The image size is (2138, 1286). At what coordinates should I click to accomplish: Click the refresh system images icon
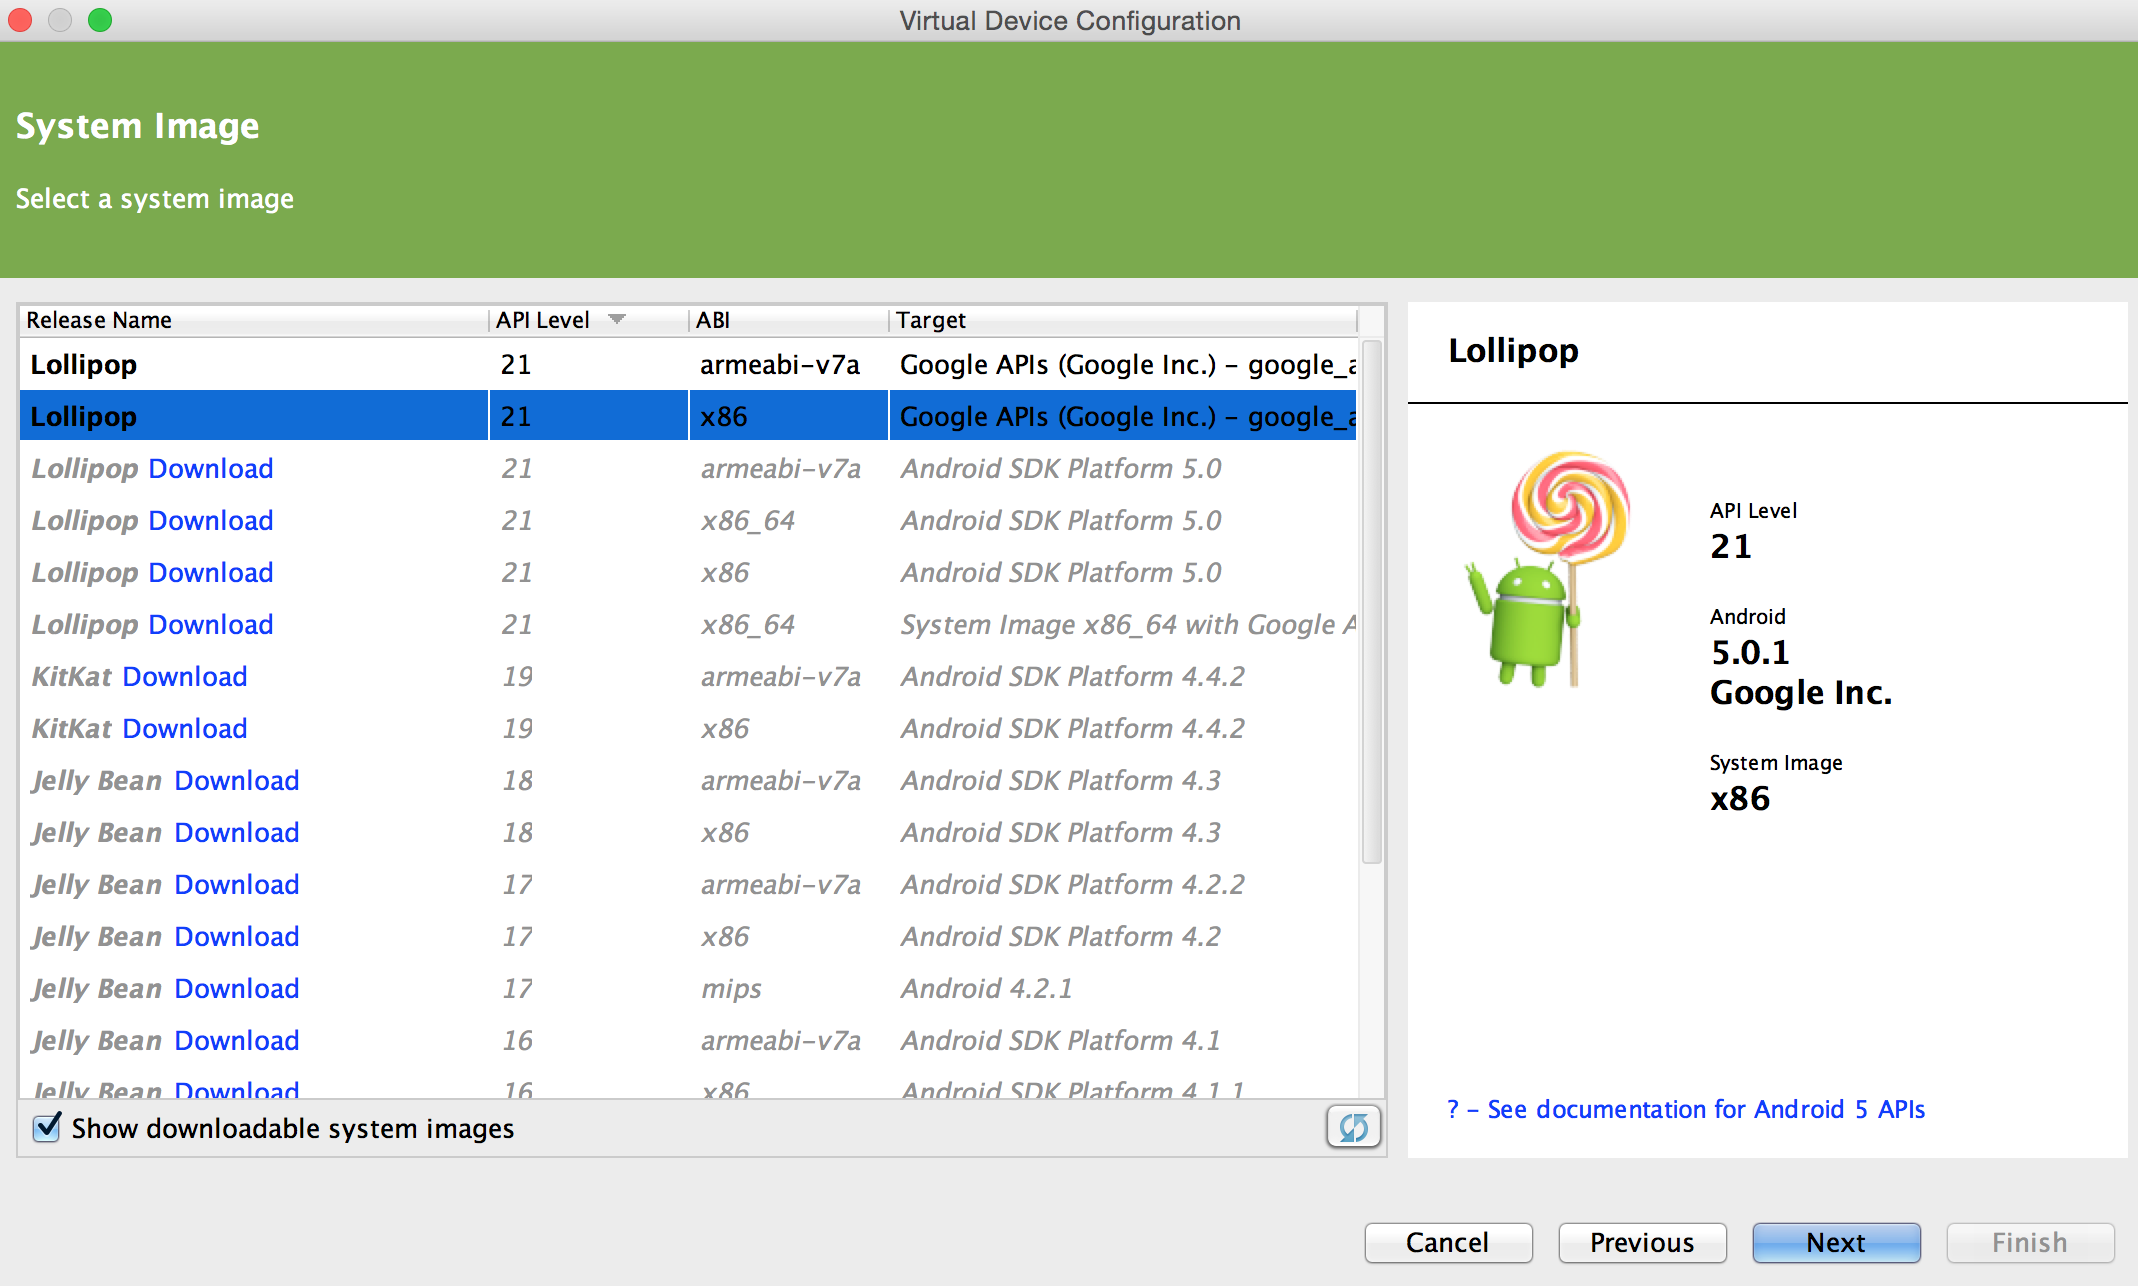(1353, 1127)
